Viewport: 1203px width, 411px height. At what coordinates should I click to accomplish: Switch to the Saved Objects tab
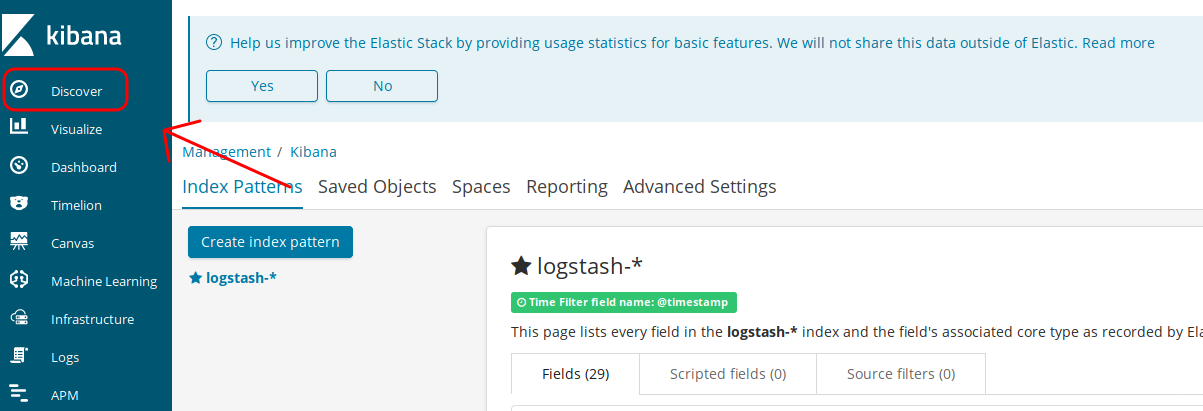click(x=377, y=187)
